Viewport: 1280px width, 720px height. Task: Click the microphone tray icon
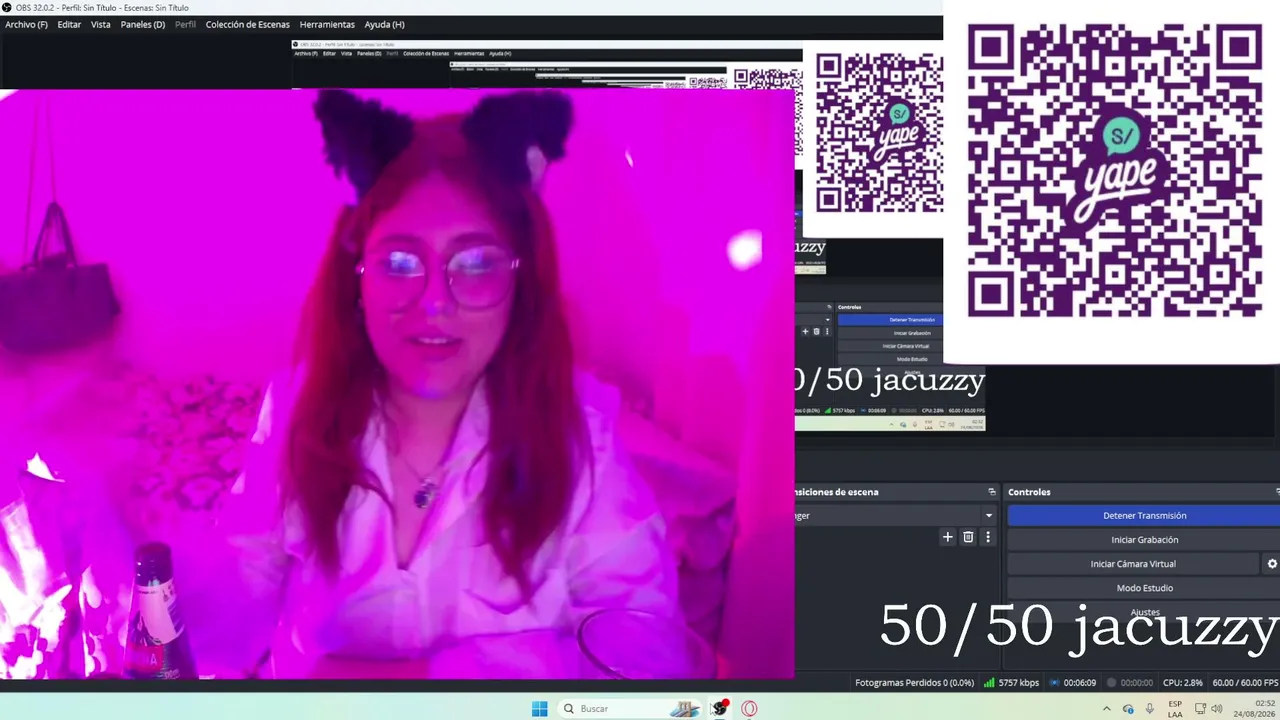point(1150,709)
